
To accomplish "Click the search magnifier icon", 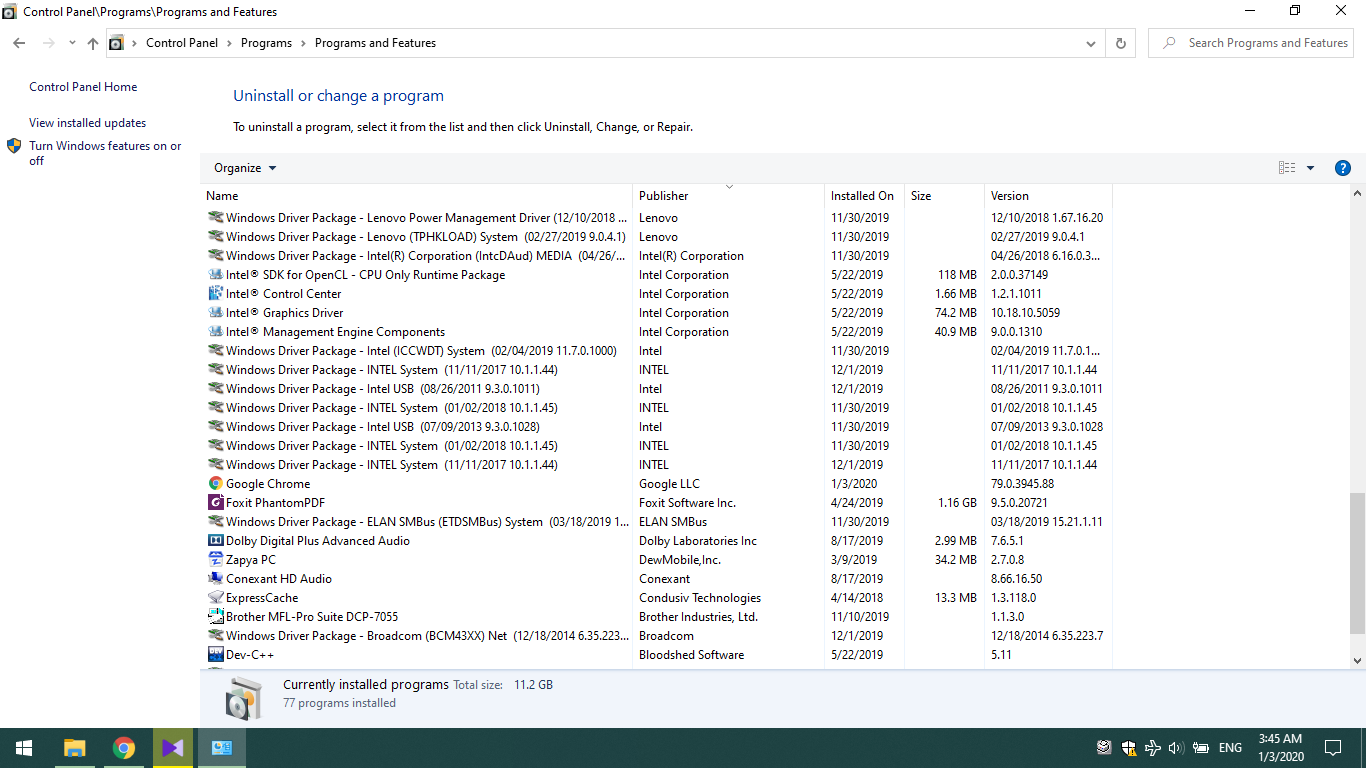I will (1169, 43).
